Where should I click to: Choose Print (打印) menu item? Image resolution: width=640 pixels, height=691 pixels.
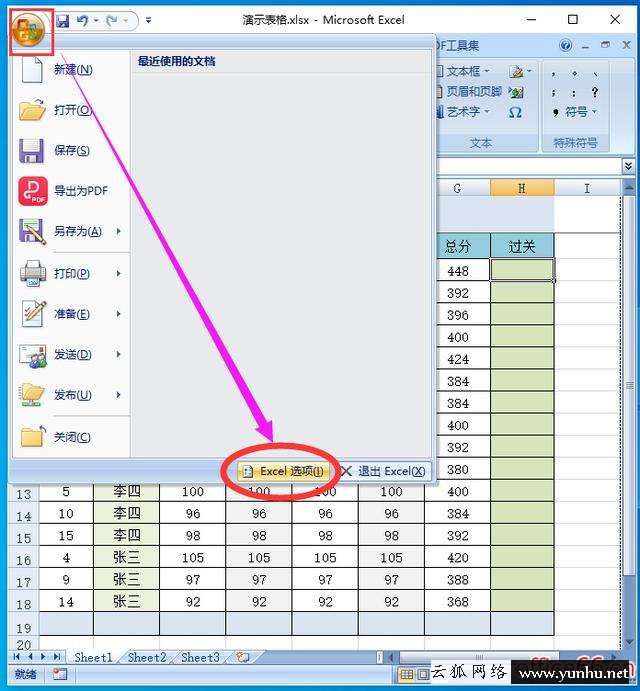pyautogui.click(x=73, y=274)
